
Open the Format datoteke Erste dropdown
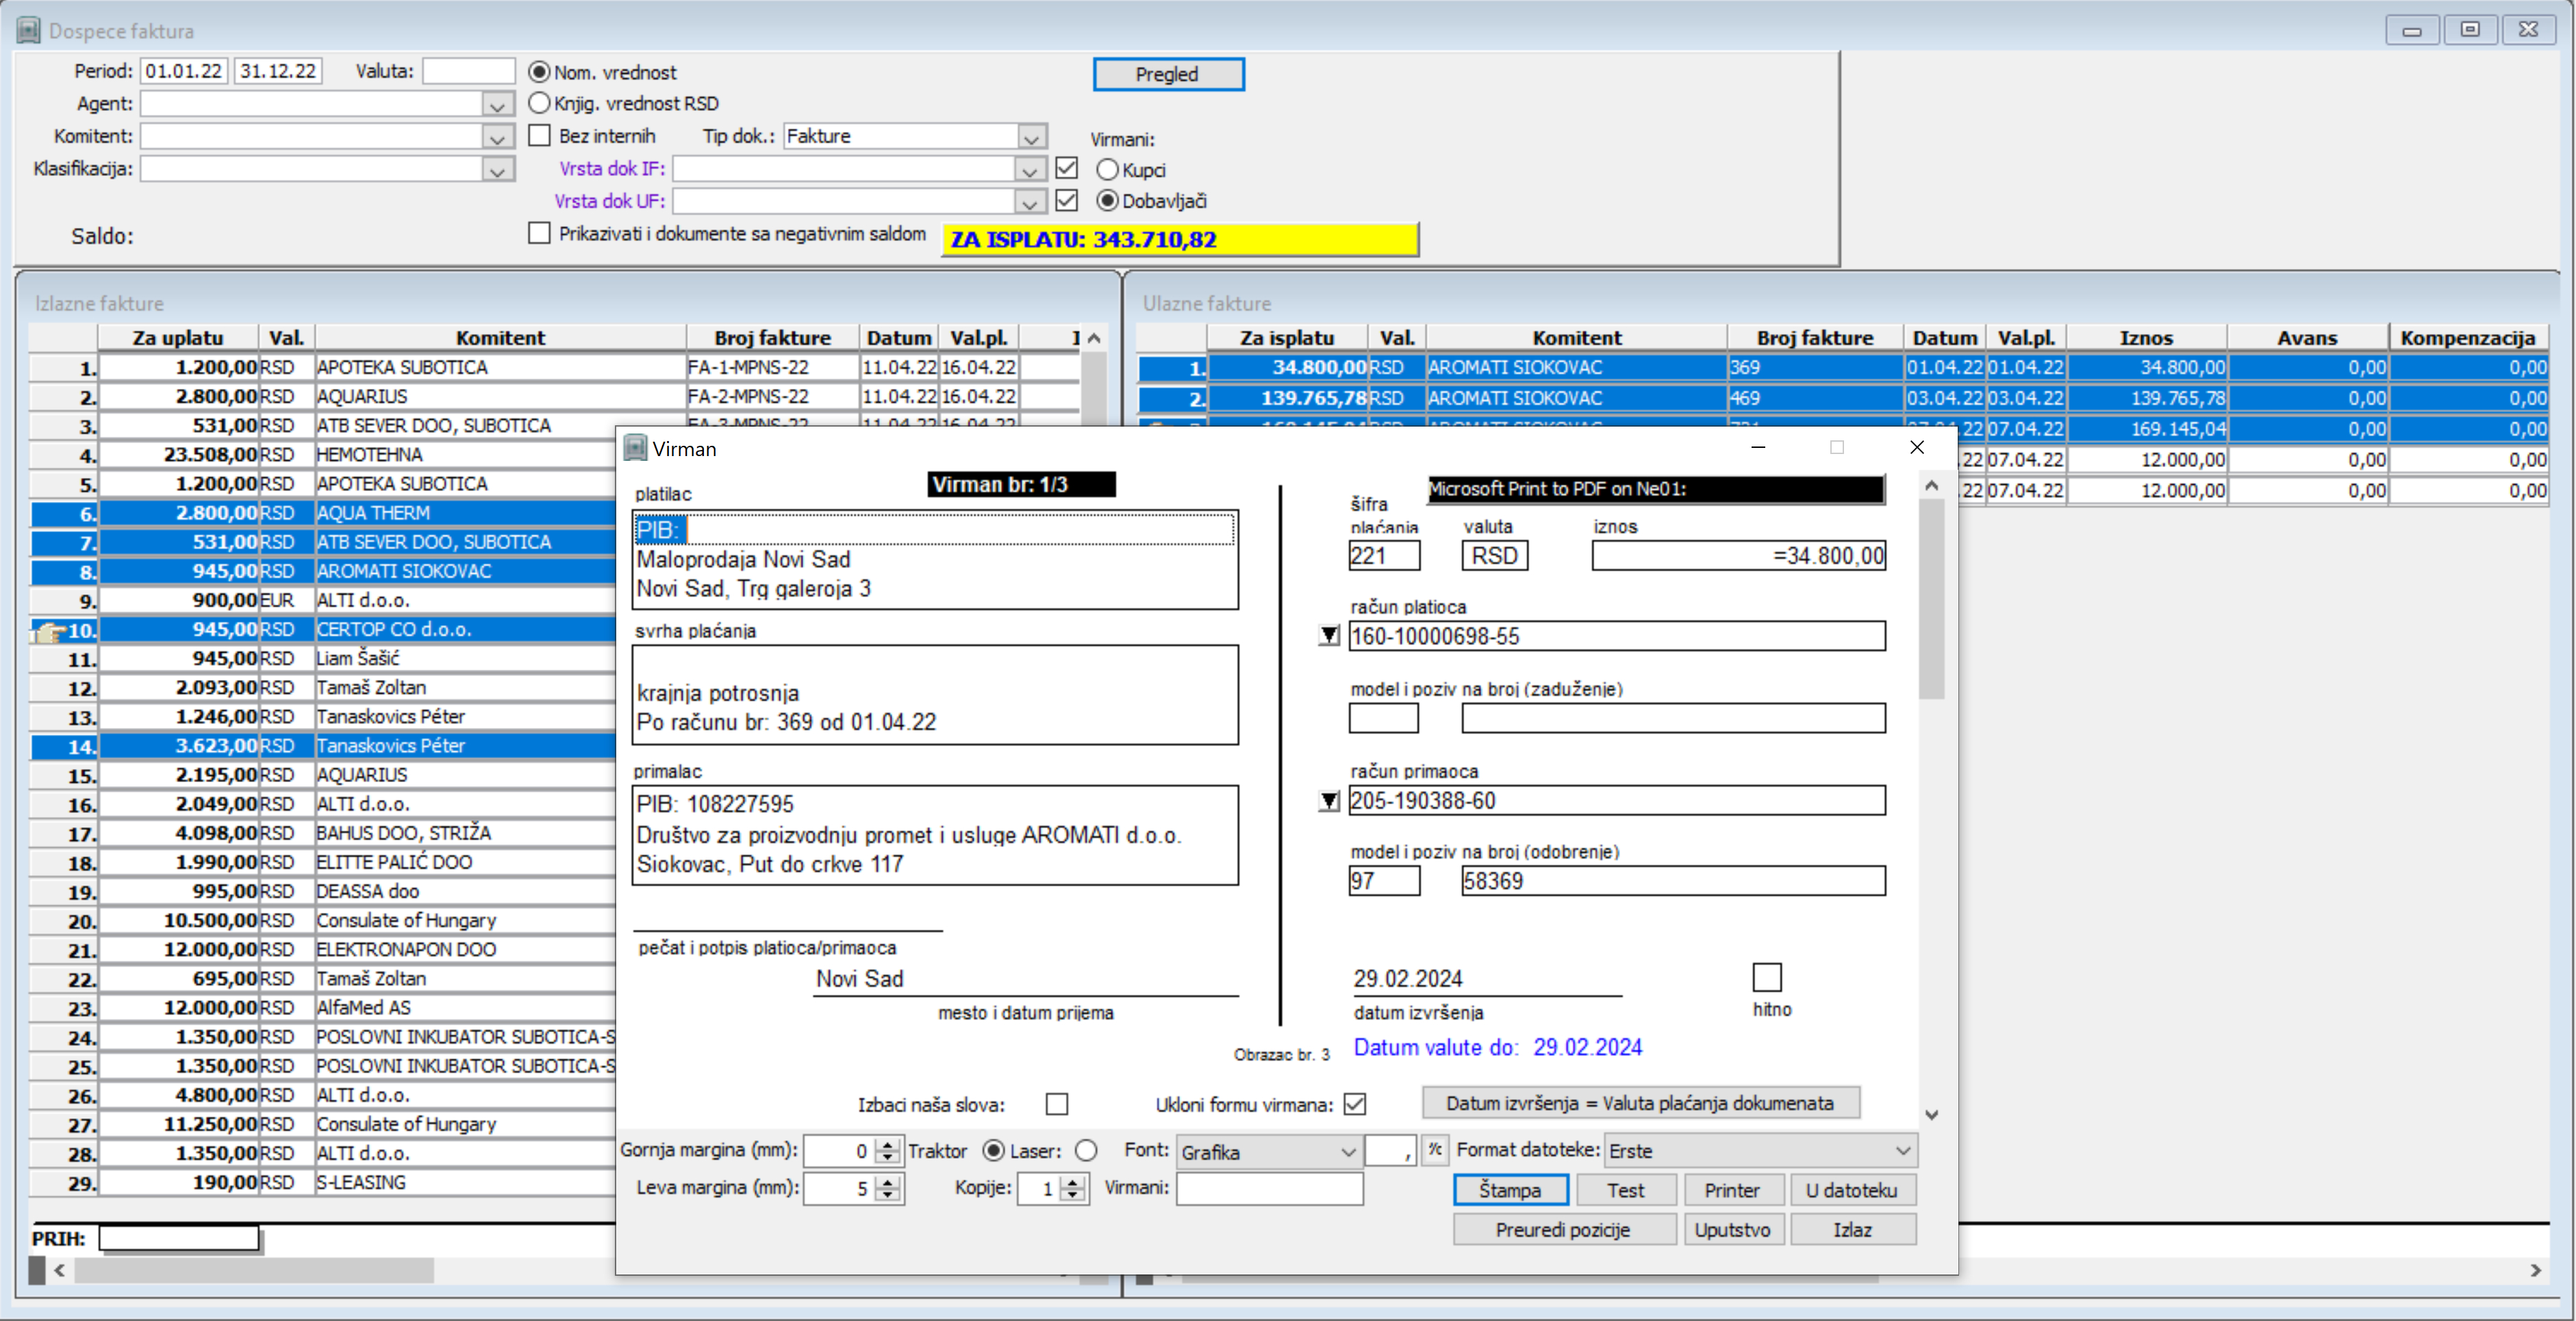[1902, 1151]
